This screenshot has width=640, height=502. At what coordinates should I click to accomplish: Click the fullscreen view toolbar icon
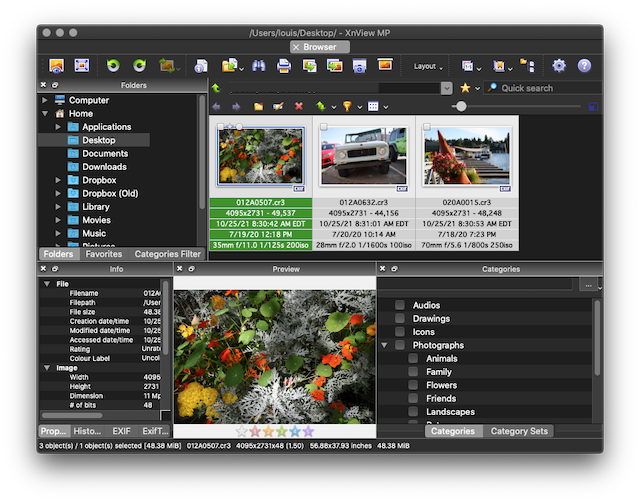pos(82,66)
